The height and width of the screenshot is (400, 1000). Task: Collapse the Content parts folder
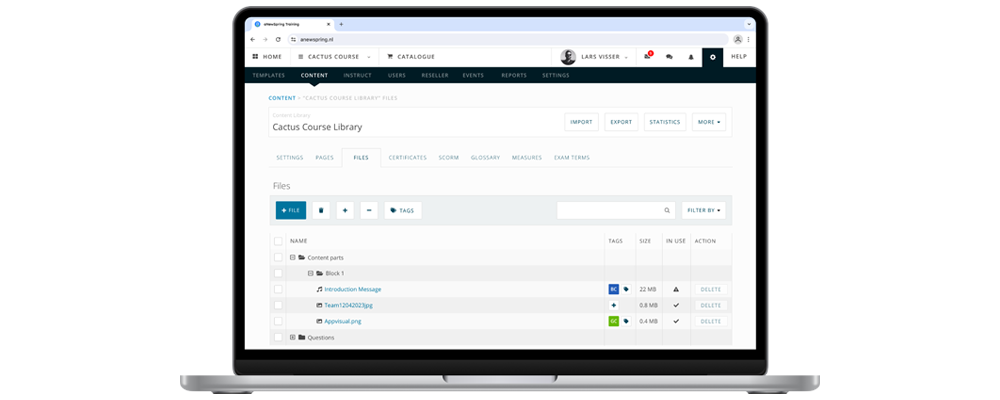[292, 257]
